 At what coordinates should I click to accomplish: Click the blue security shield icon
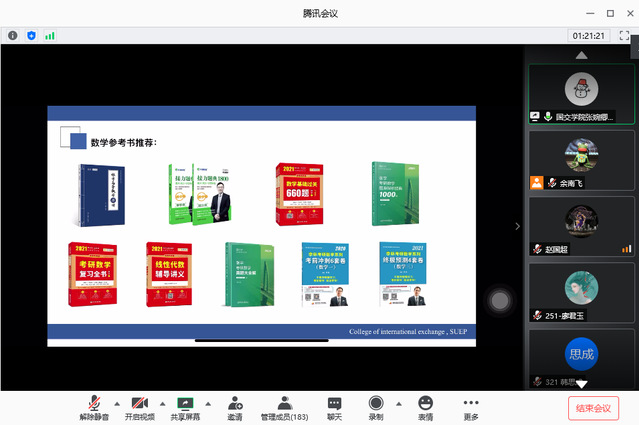(31, 35)
